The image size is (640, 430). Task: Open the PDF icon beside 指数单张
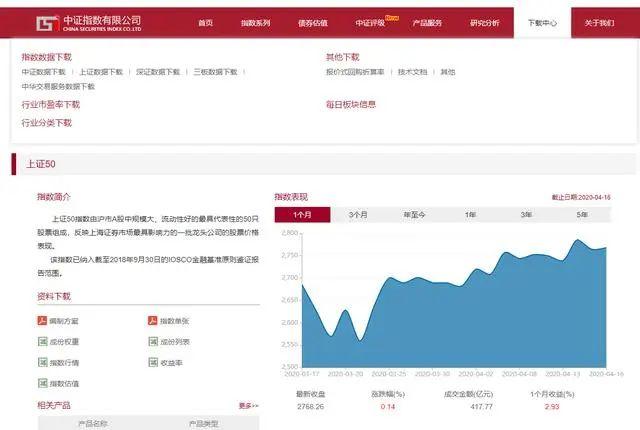point(153,321)
